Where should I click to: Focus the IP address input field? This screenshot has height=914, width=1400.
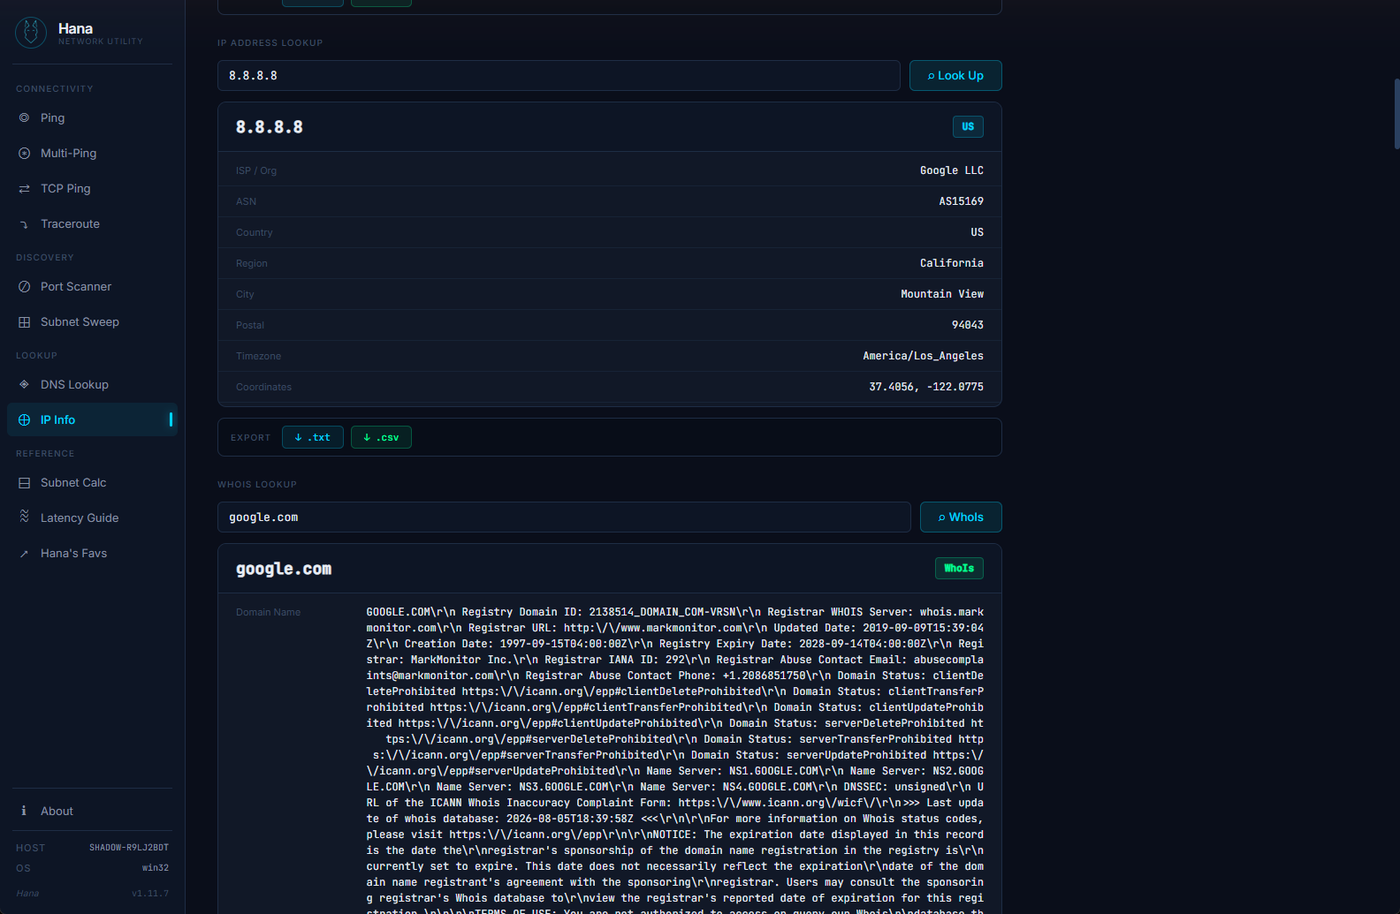(x=559, y=76)
